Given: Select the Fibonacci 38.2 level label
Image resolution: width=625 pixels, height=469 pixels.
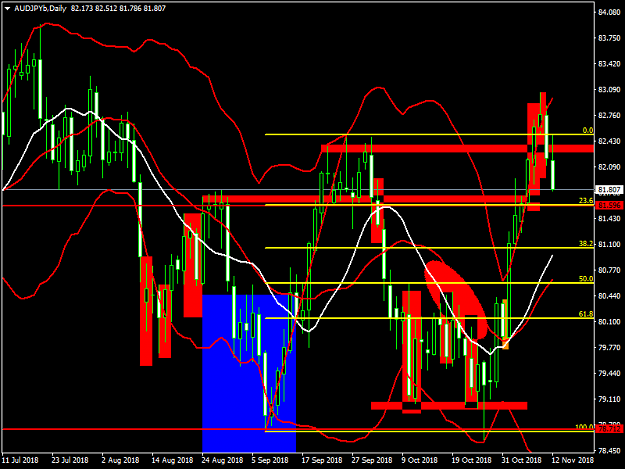Looking at the screenshot, I should pos(586,243).
